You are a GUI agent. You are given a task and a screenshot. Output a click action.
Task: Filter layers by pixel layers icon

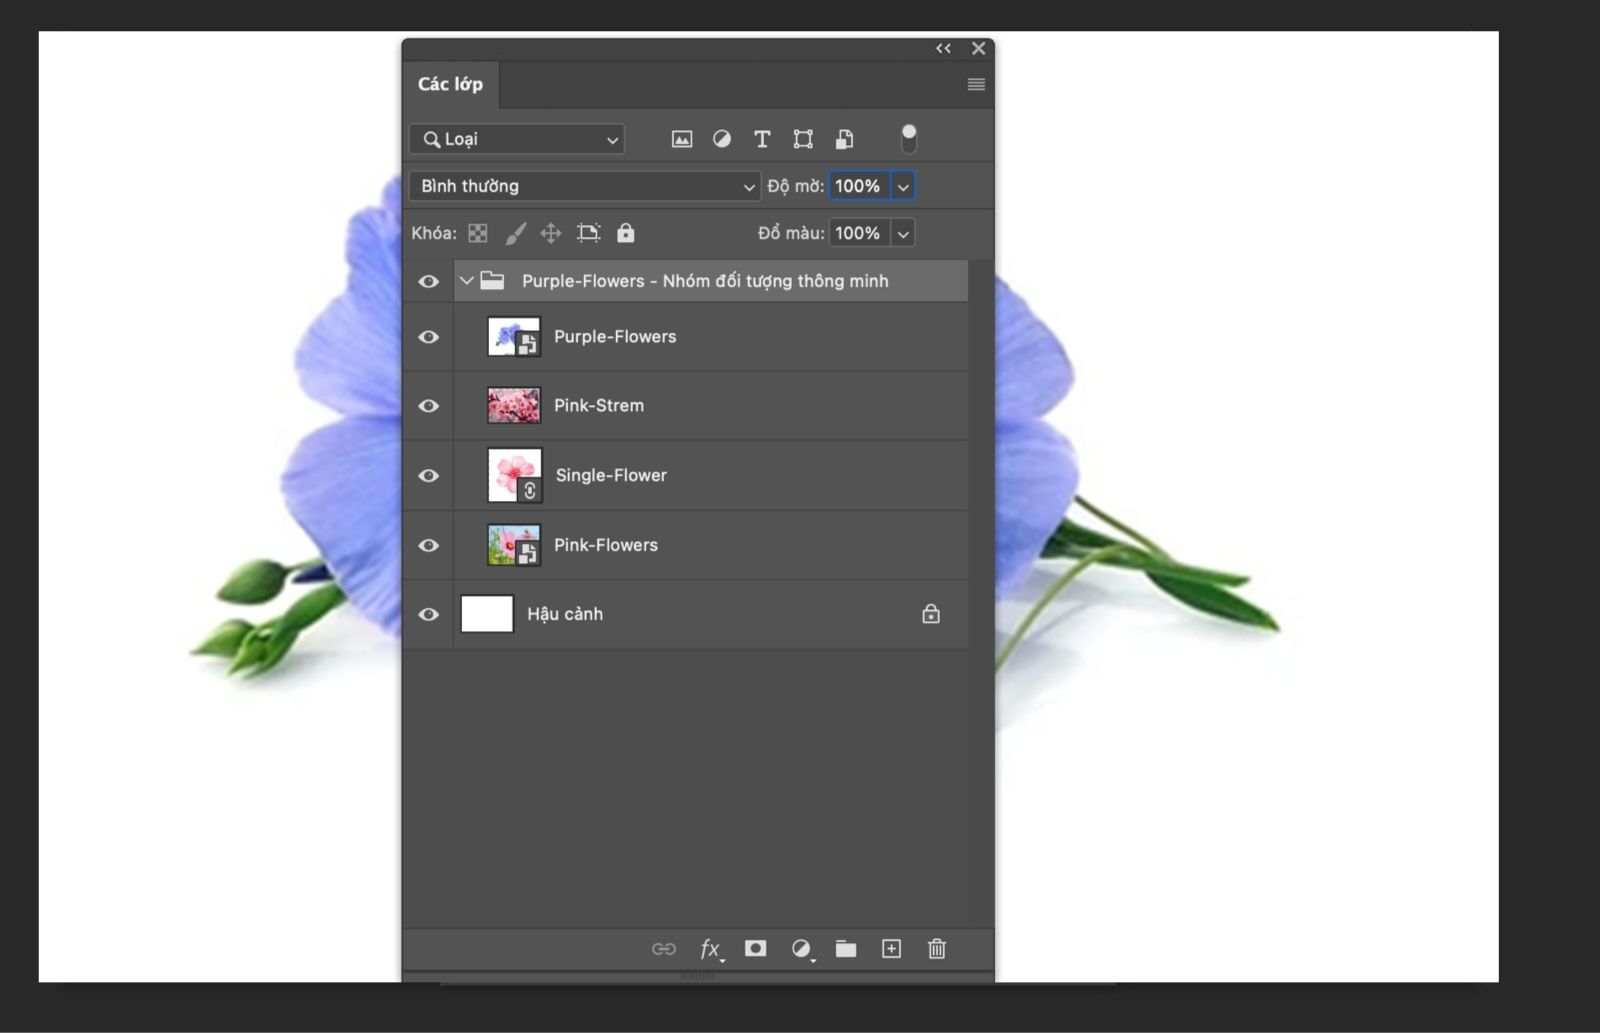point(682,139)
